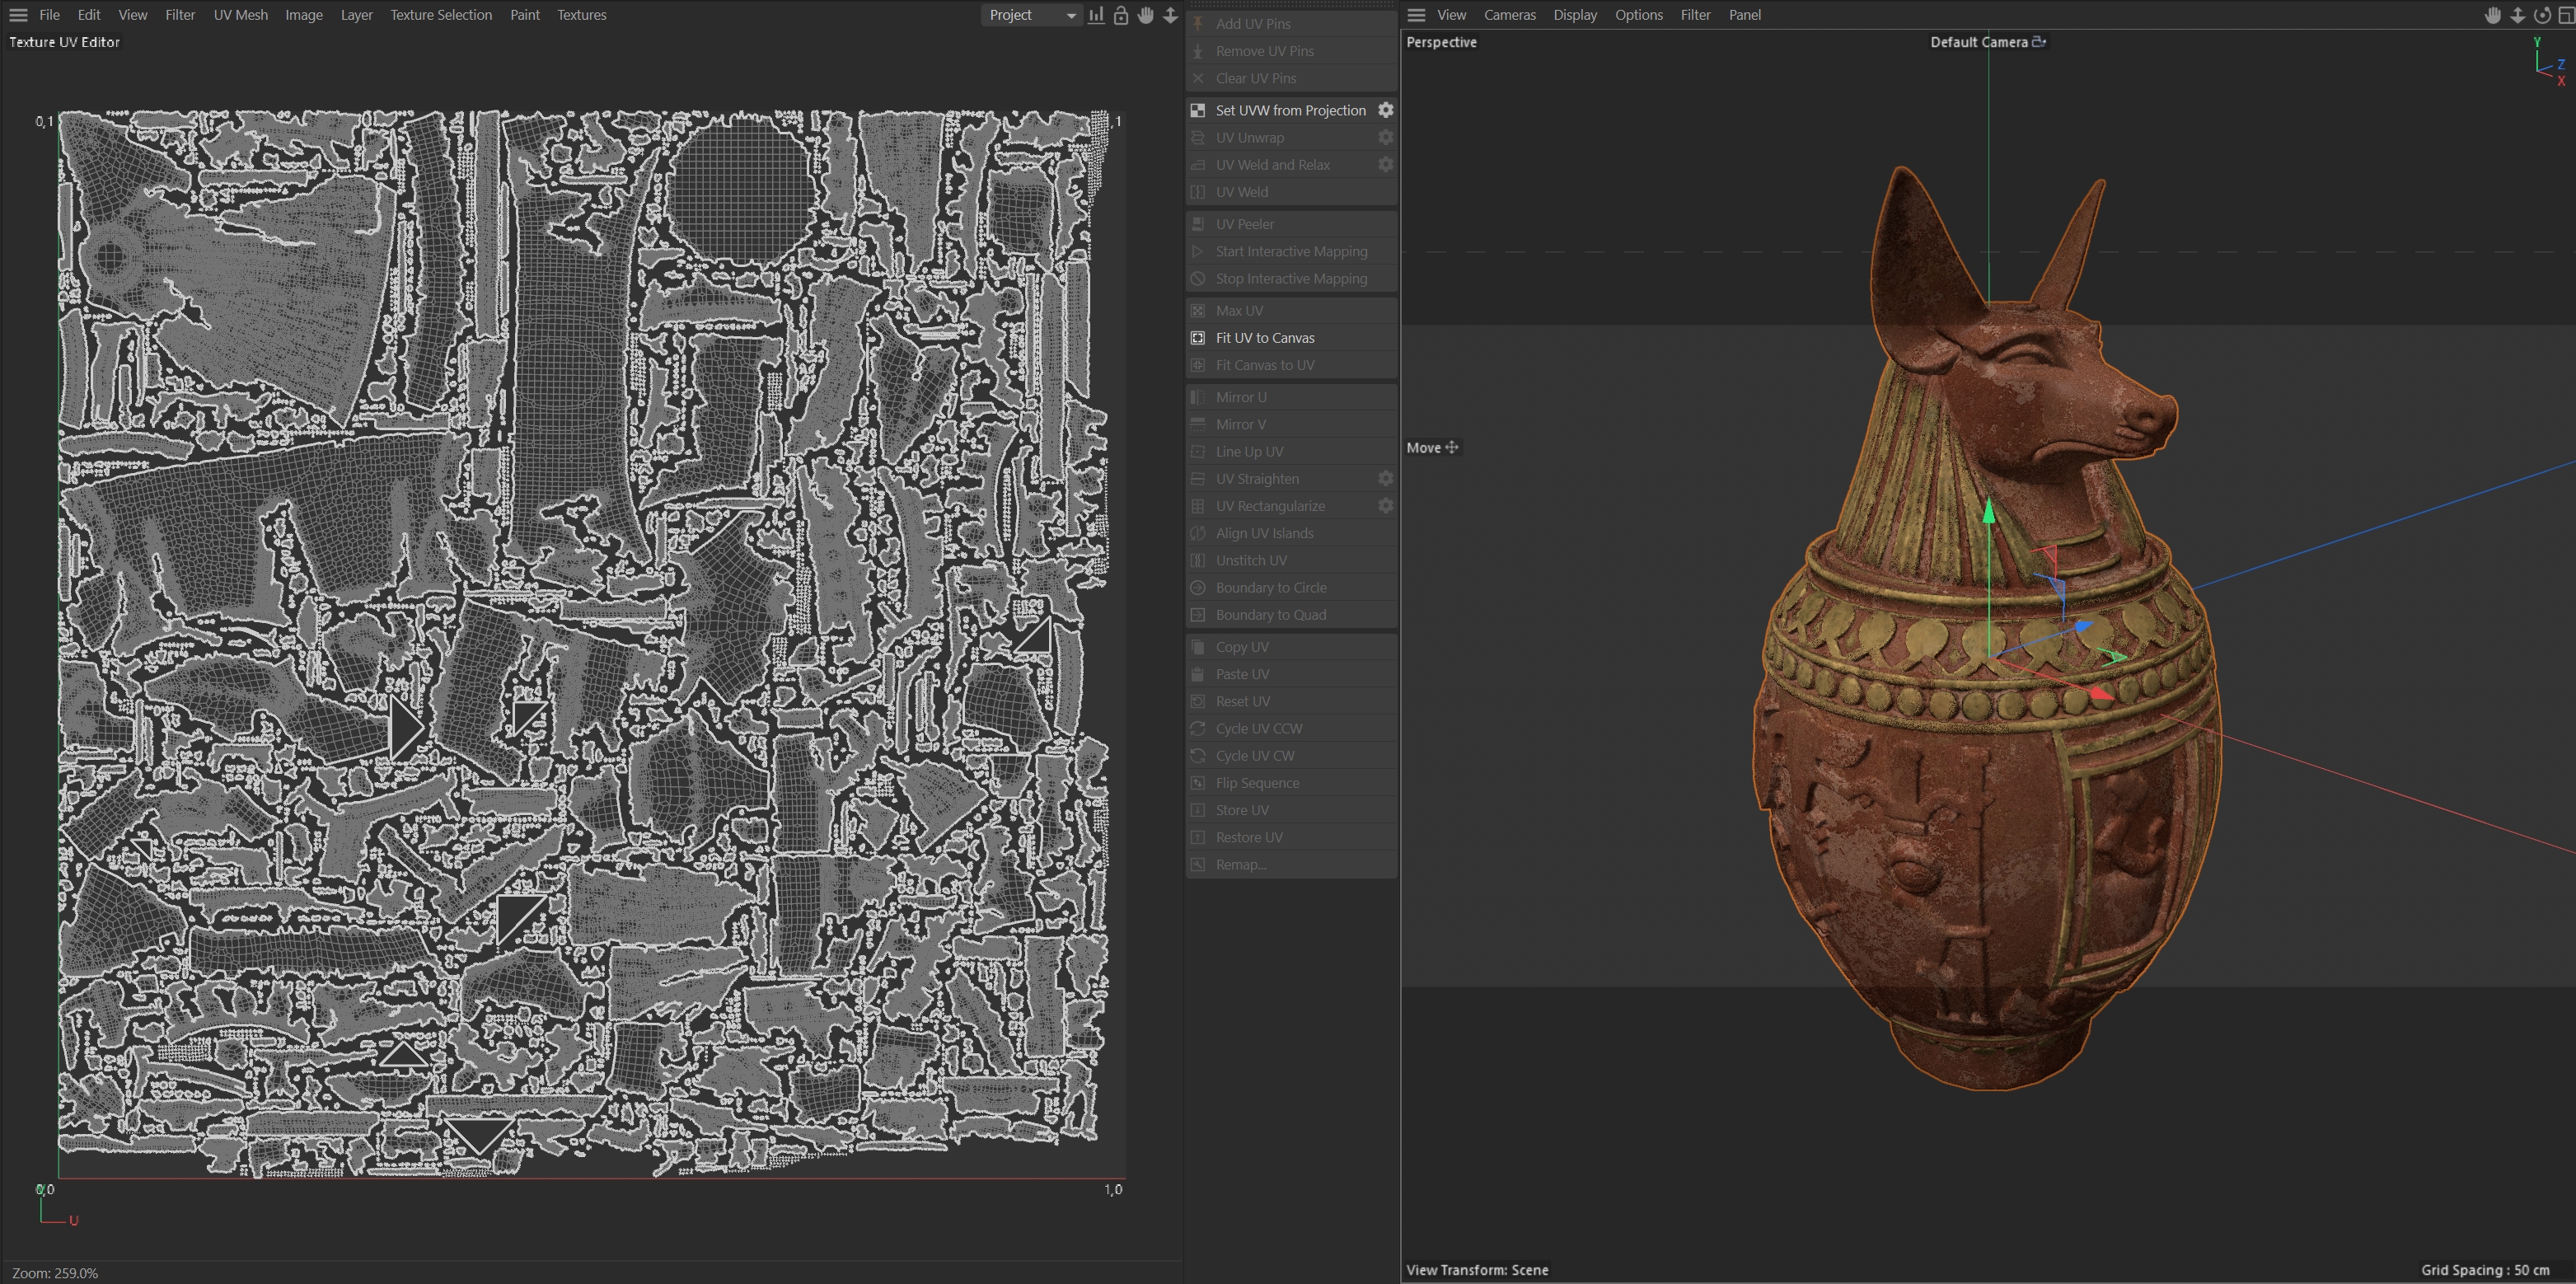Click the Set UVW from Projection checkerboard icon
This screenshot has height=1284, width=2576.
click(x=1198, y=110)
